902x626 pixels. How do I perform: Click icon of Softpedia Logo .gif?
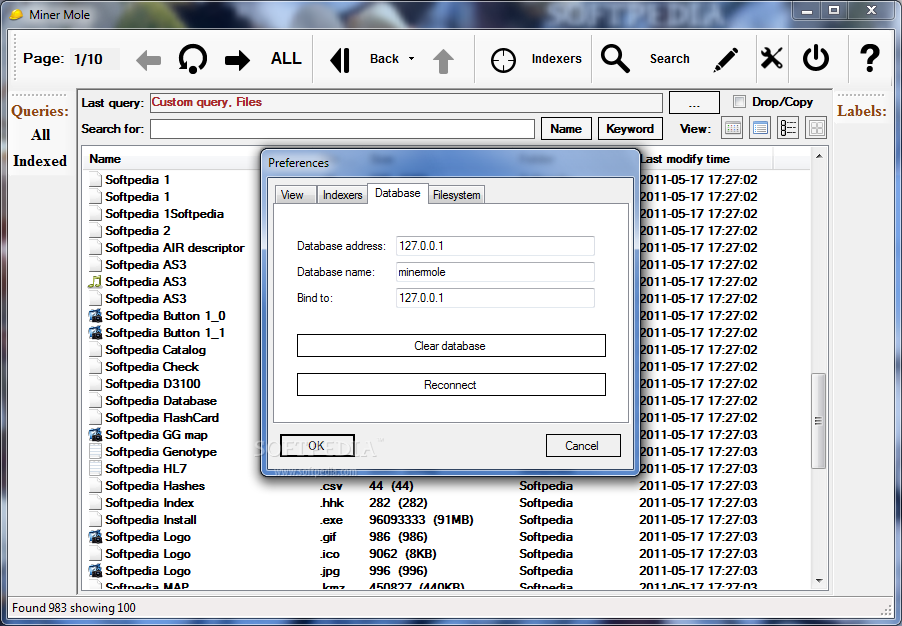95,537
